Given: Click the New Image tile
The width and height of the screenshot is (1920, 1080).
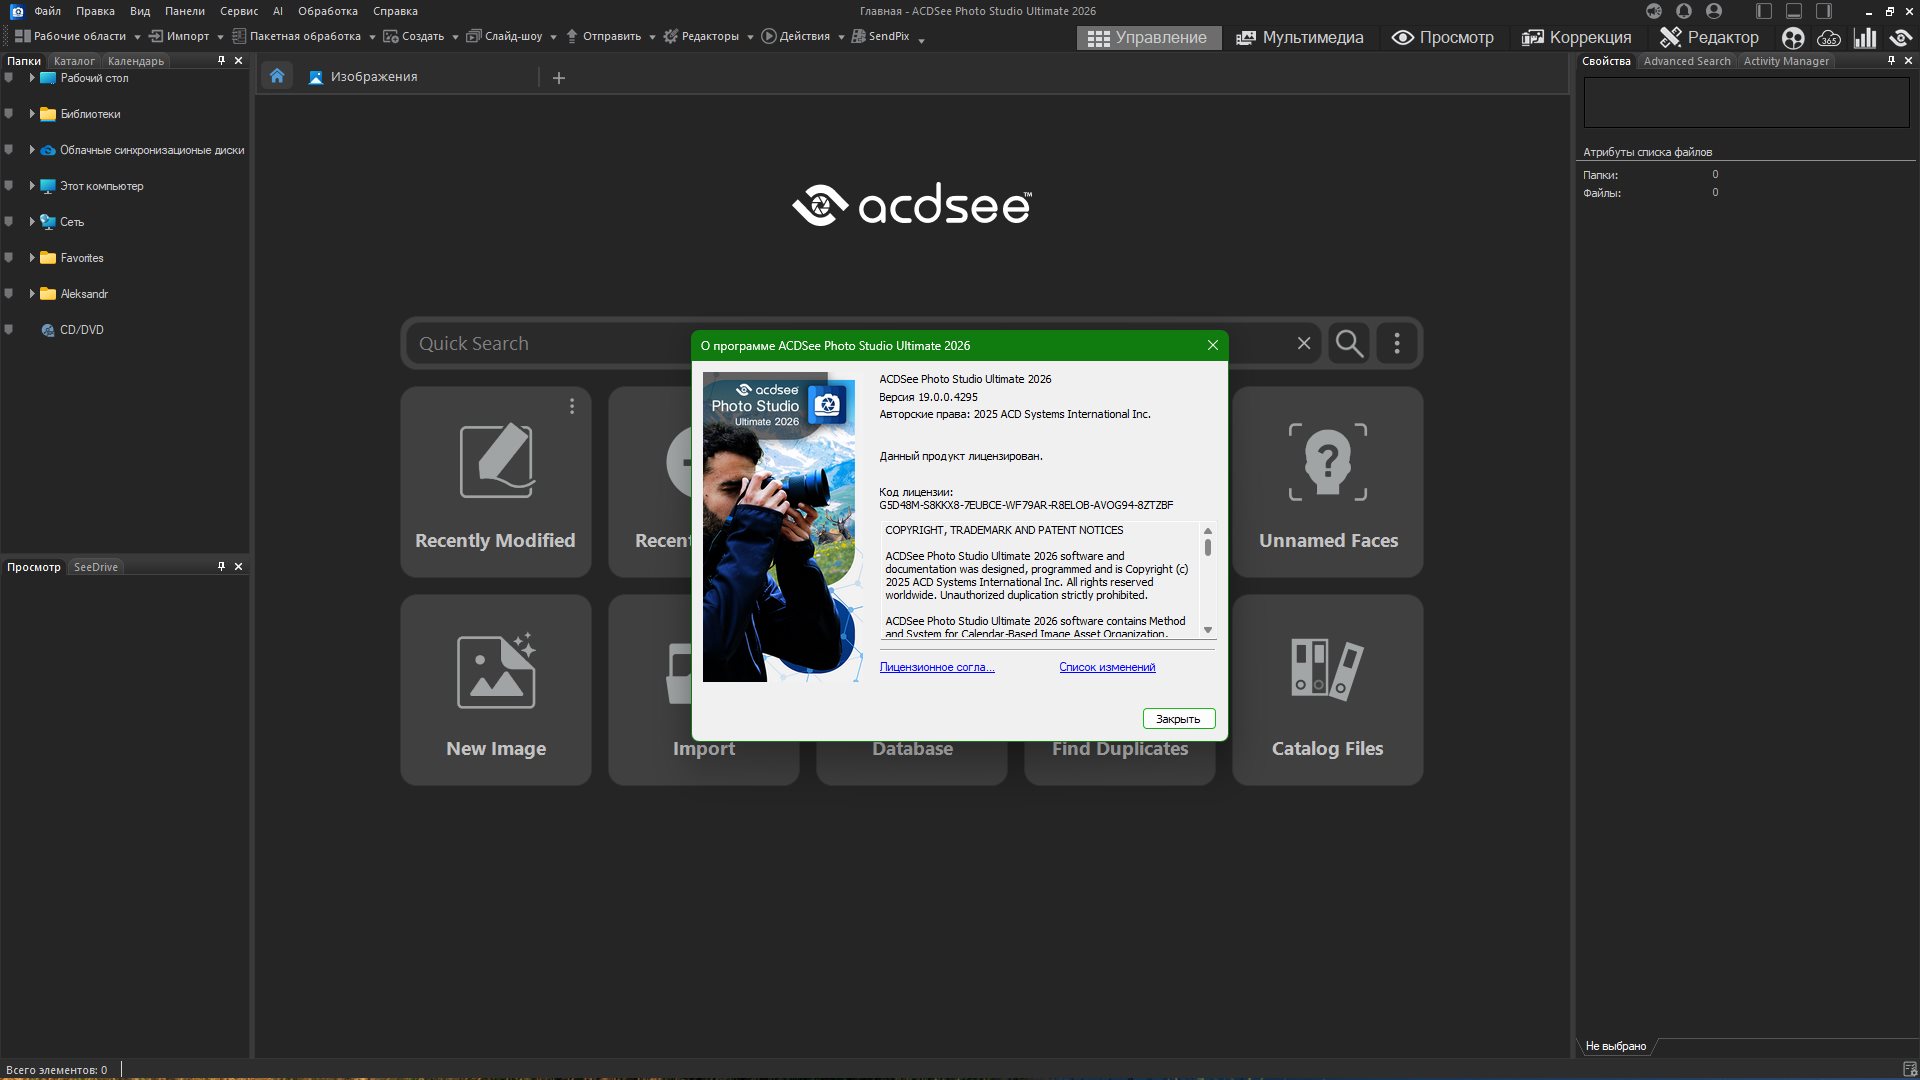Looking at the screenshot, I should (x=496, y=690).
